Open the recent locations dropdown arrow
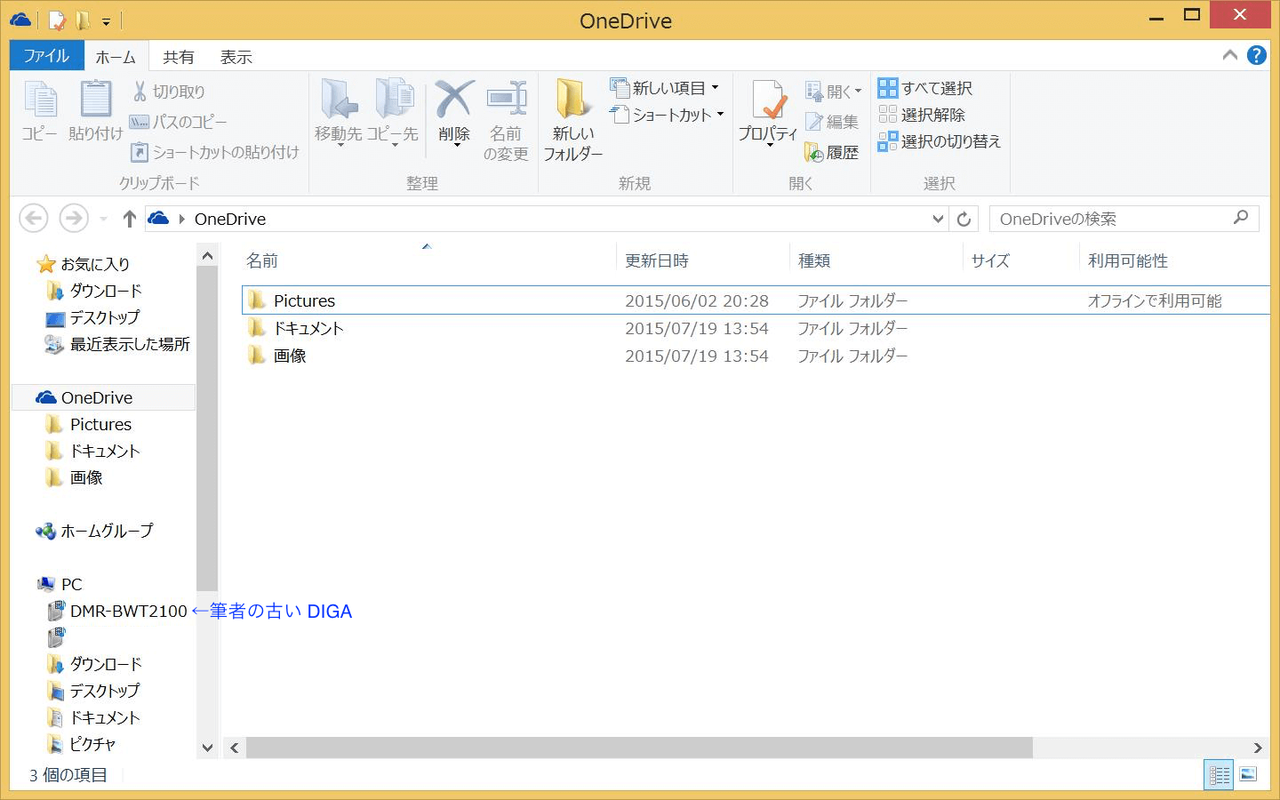This screenshot has height=800, width=1280. (x=104, y=219)
